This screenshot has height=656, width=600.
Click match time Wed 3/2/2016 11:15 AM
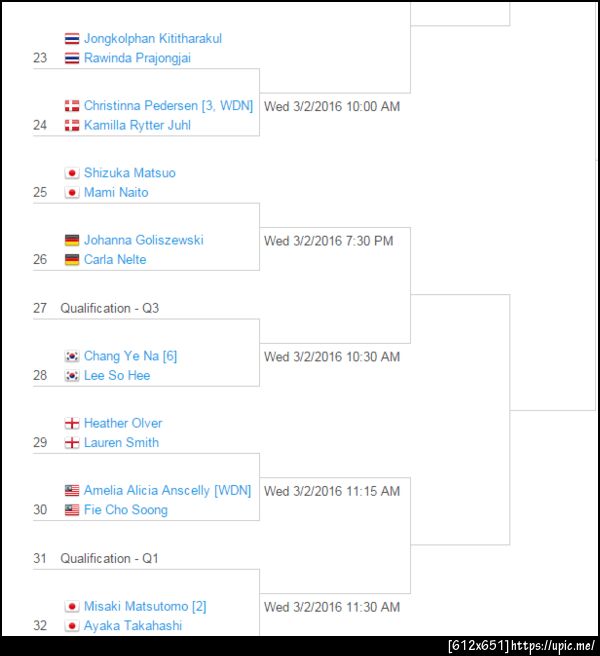coord(331,491)
